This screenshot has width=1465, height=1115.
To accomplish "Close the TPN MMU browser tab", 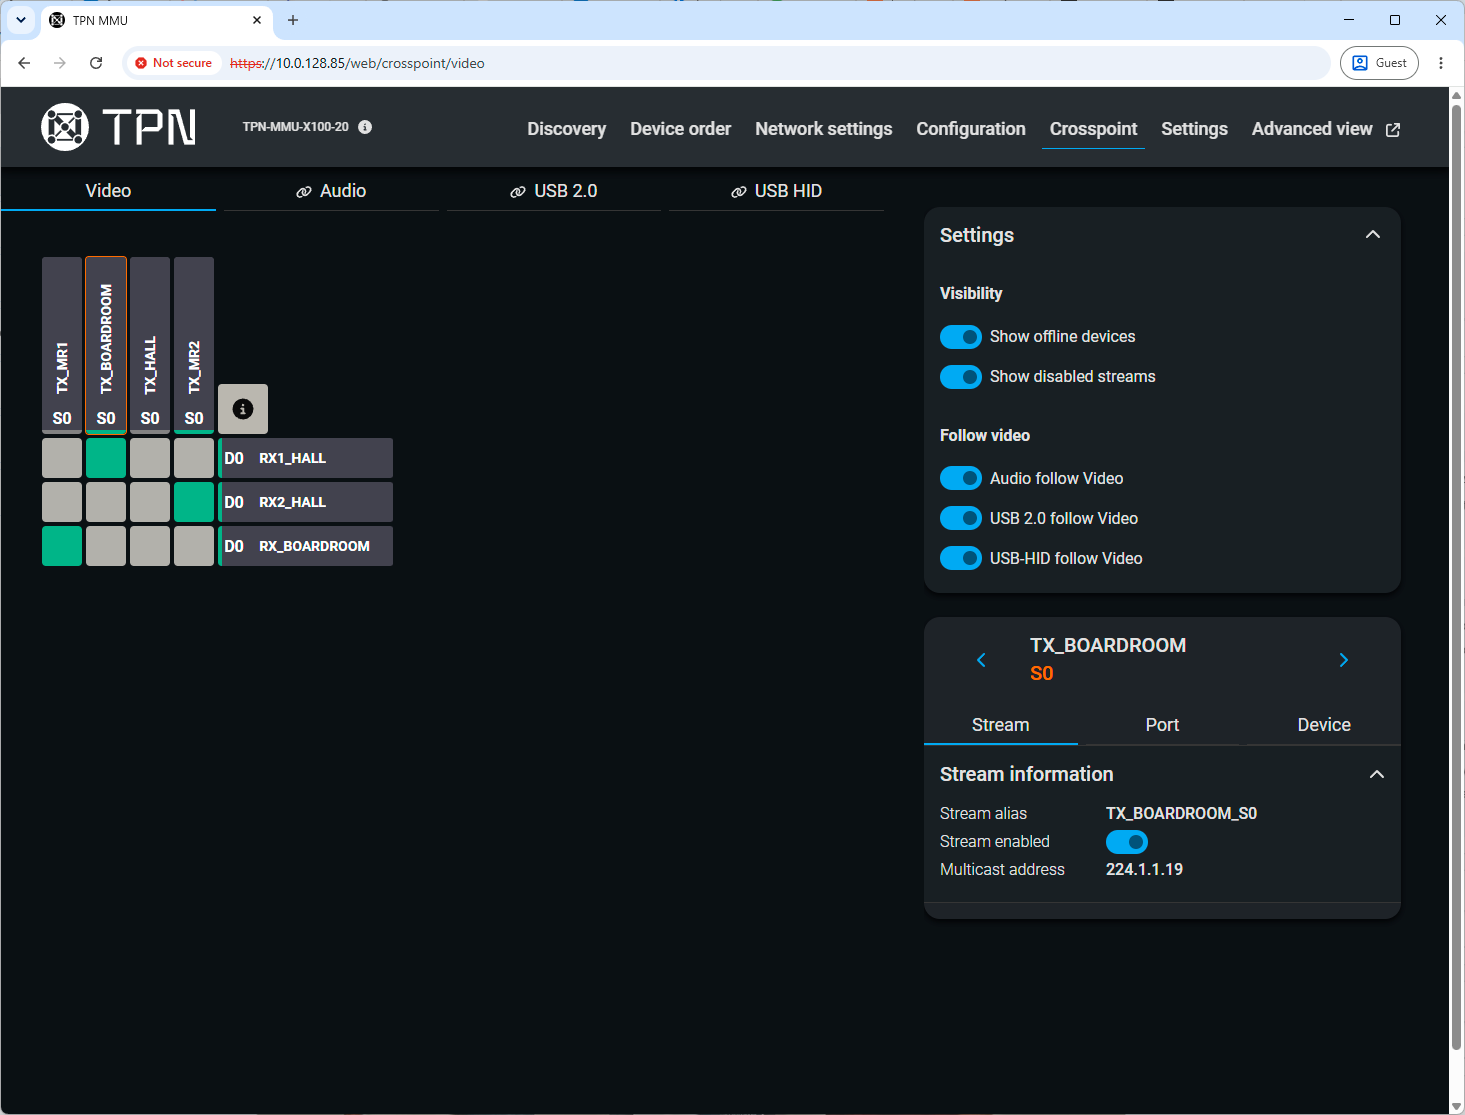I will [x=257, y=20].
